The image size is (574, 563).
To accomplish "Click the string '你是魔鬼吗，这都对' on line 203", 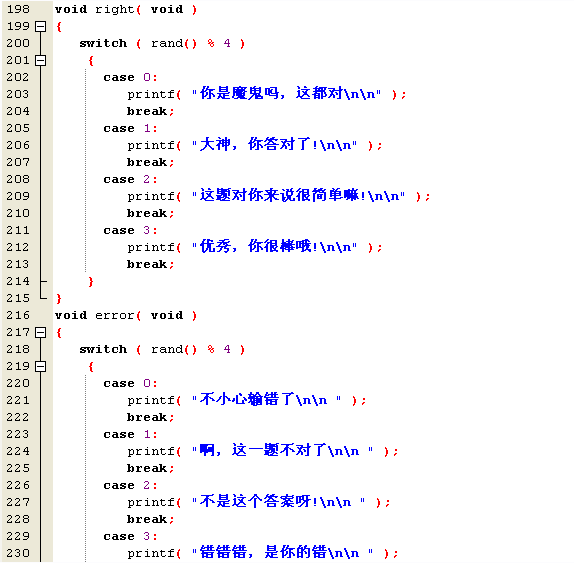I will tap(271, 93).
